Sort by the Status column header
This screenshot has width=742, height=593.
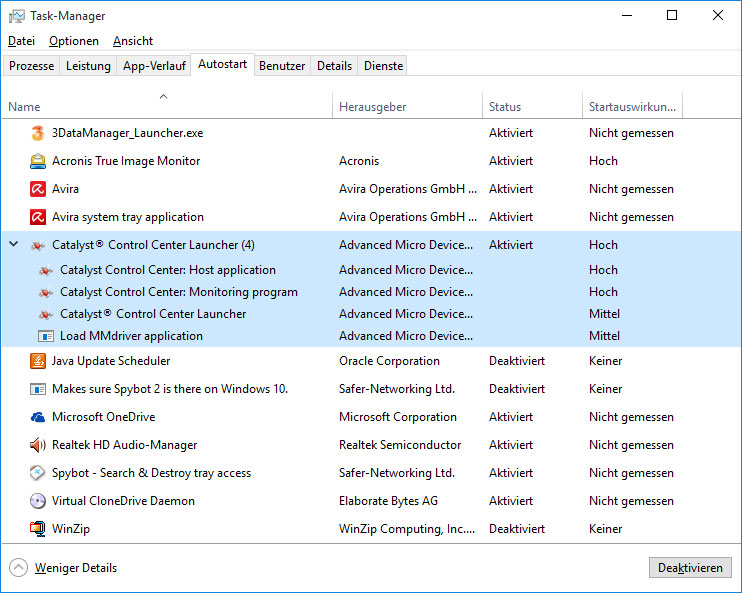(532, 105)
